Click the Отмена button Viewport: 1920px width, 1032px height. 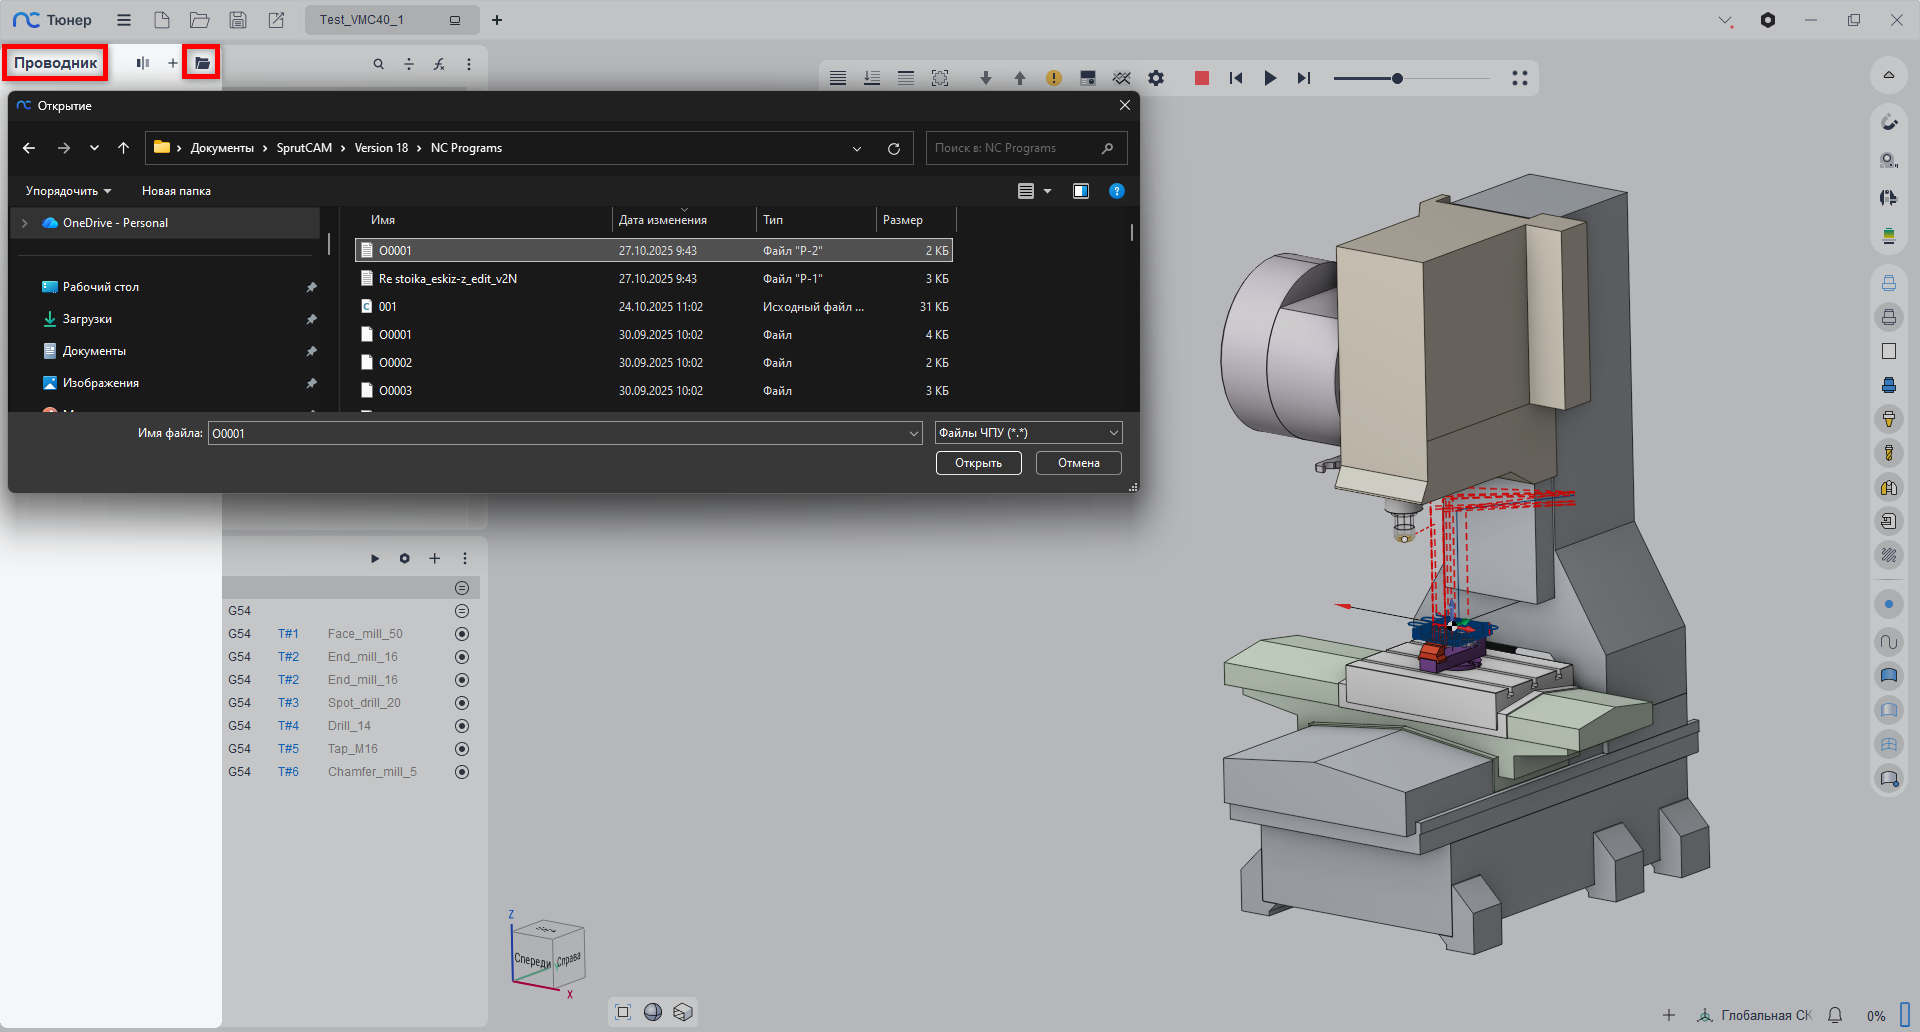(1078, 463)
